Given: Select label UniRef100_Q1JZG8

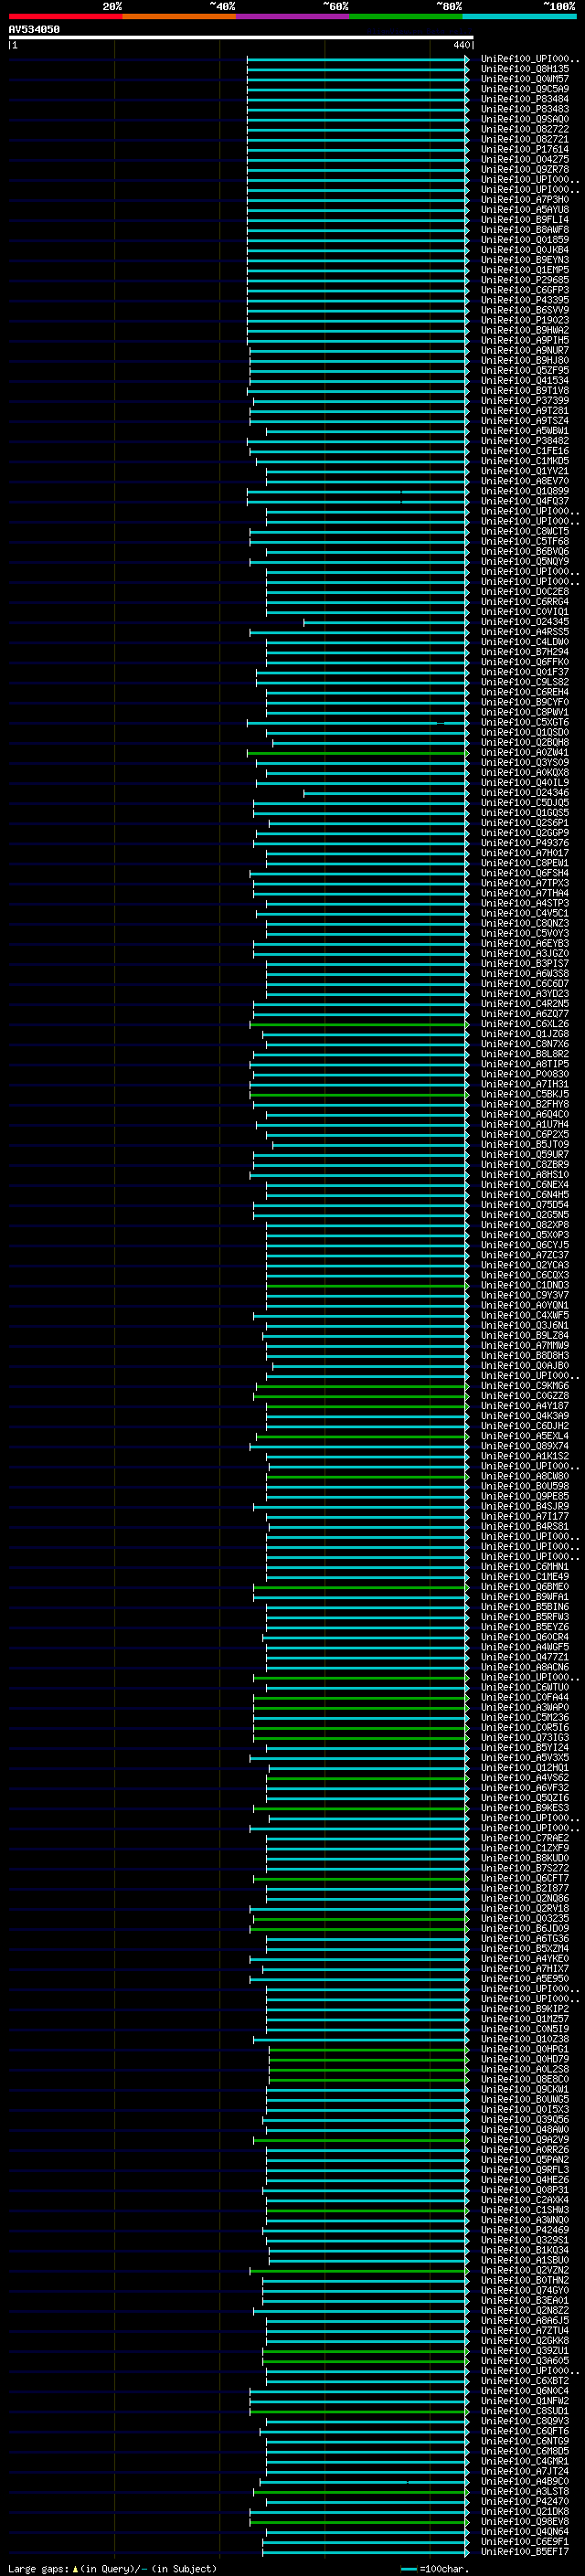Looking at the screenshot, I should (524, 1034).
